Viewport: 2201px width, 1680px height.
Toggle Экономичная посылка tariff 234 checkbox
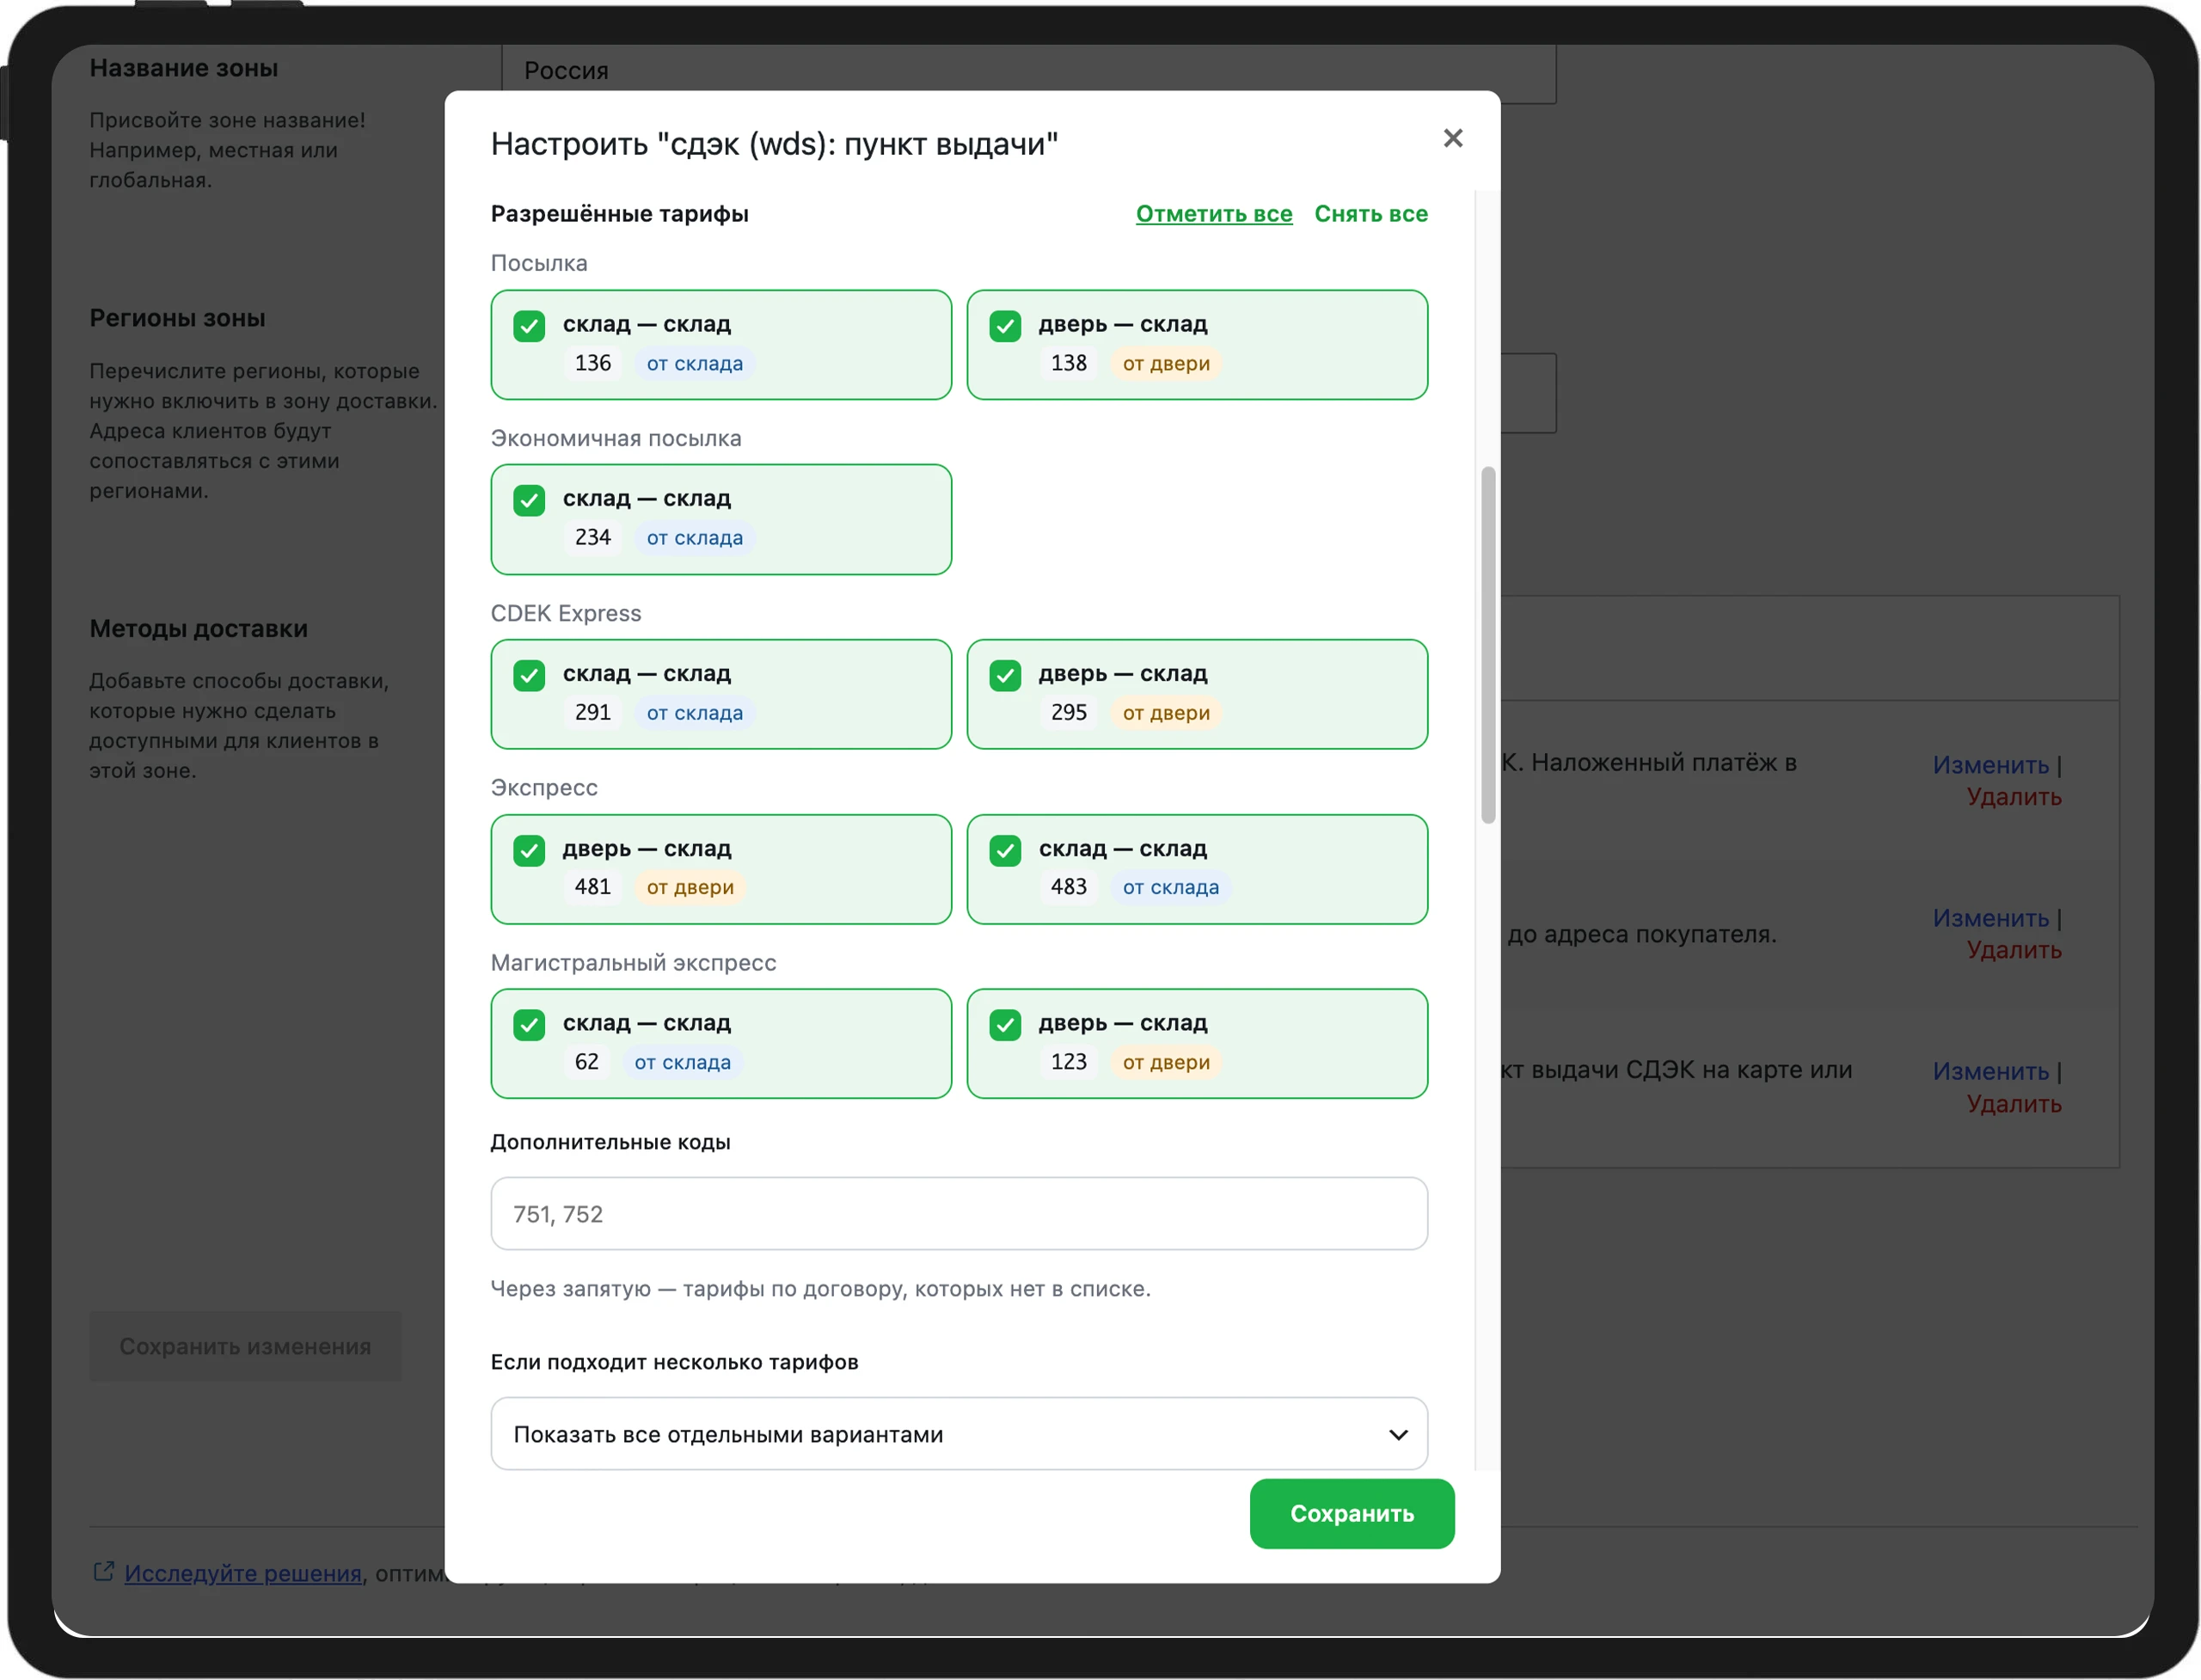point(529,500)
